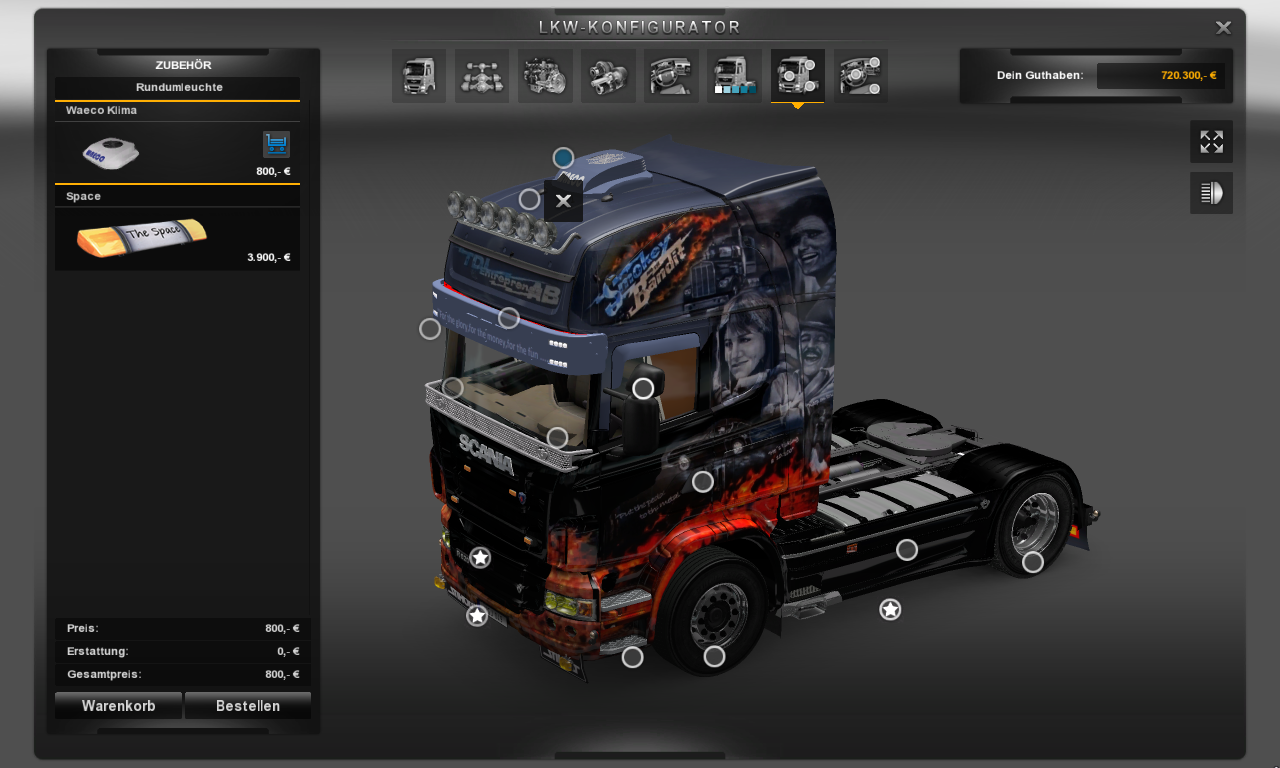
Task: Choose the orange Space beacon thumbnail
Action: (x=142, y=238)
